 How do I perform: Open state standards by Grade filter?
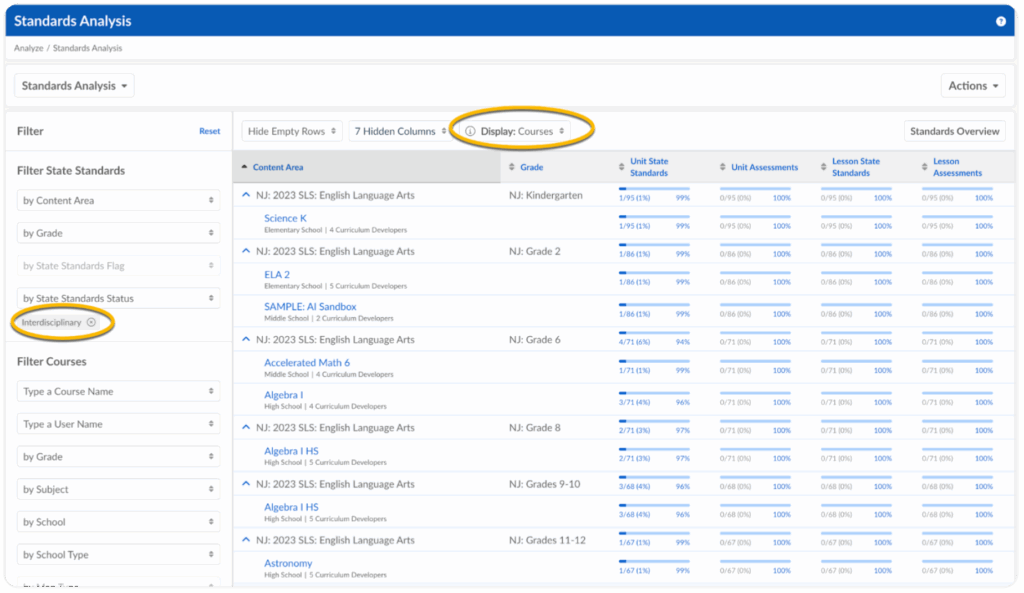coord(118,233)
